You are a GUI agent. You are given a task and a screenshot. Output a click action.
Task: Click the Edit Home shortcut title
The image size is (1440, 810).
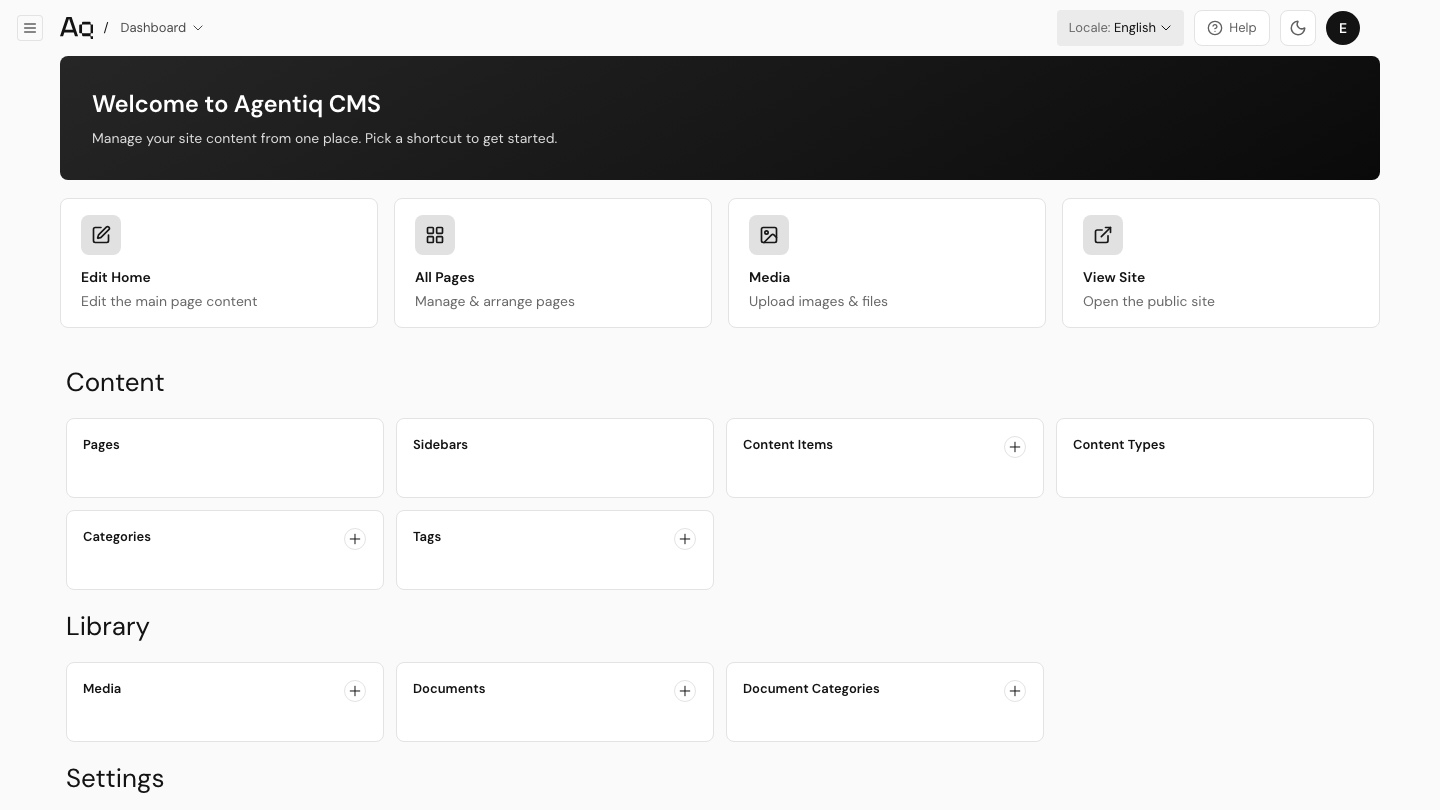(116, 277)
